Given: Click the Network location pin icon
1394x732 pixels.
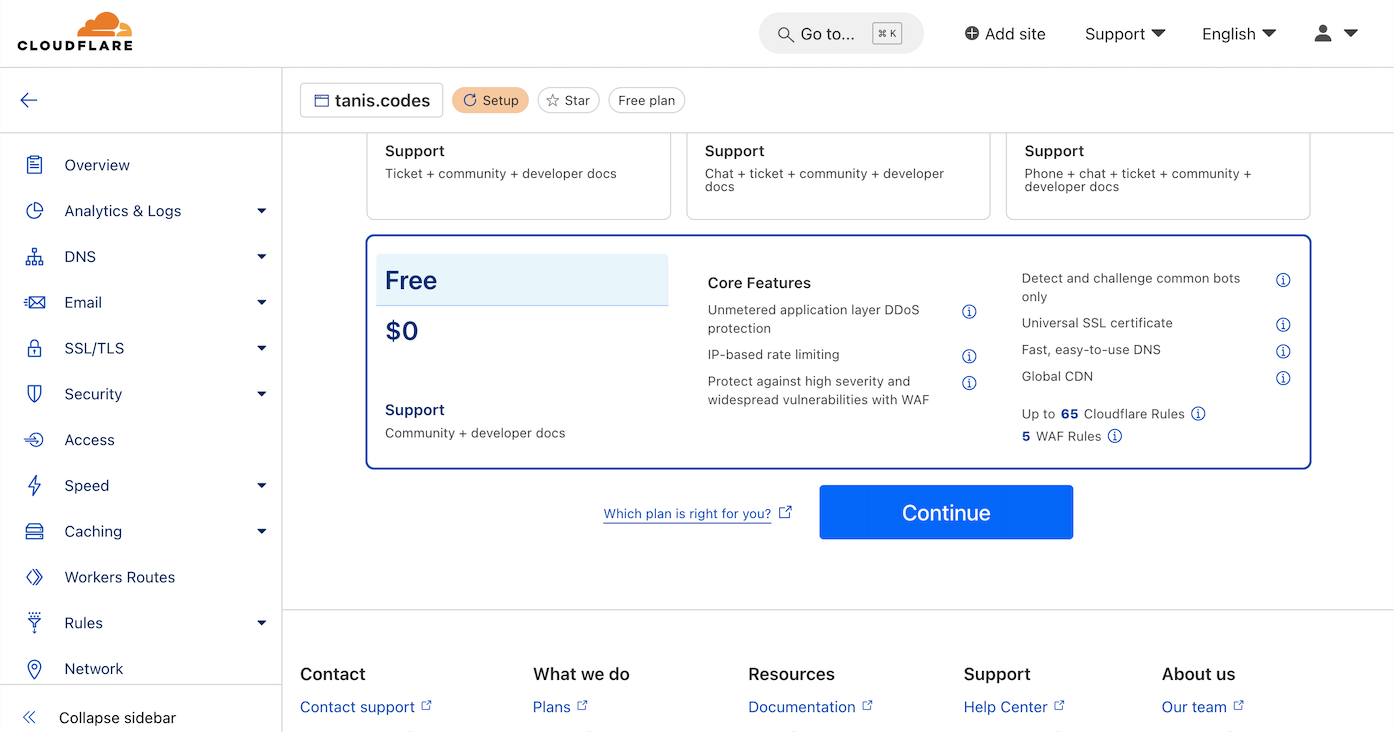Looking at the screenshot, I should coord(33,668).
